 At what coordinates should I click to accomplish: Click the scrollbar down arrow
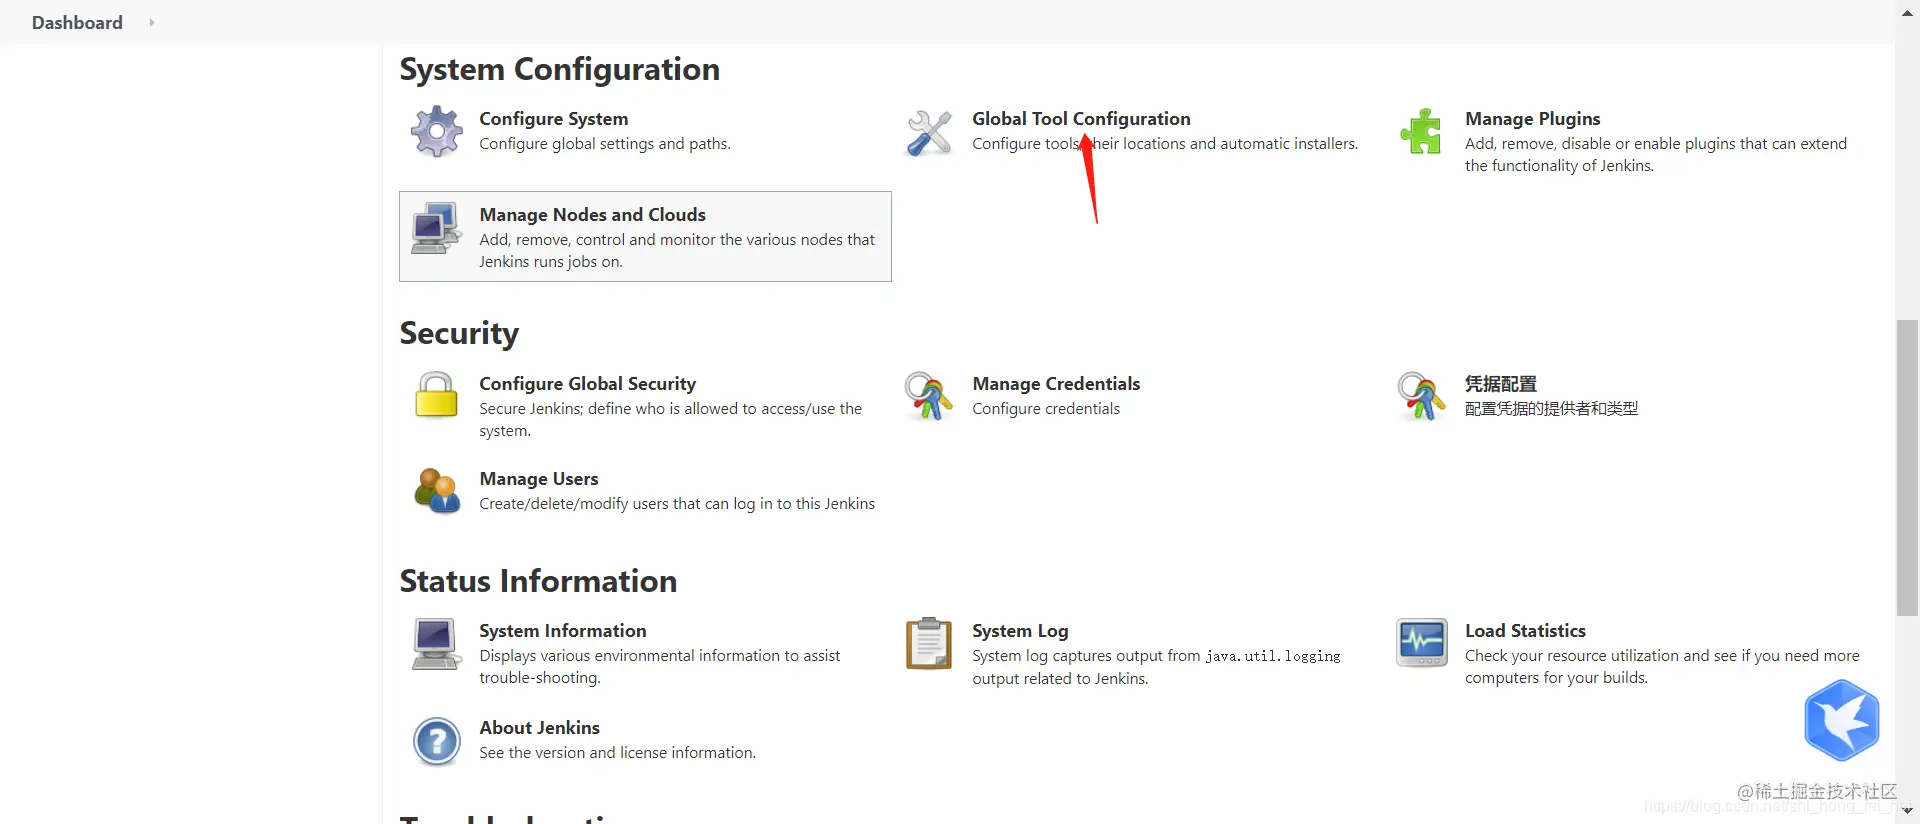pos(1907,811)
